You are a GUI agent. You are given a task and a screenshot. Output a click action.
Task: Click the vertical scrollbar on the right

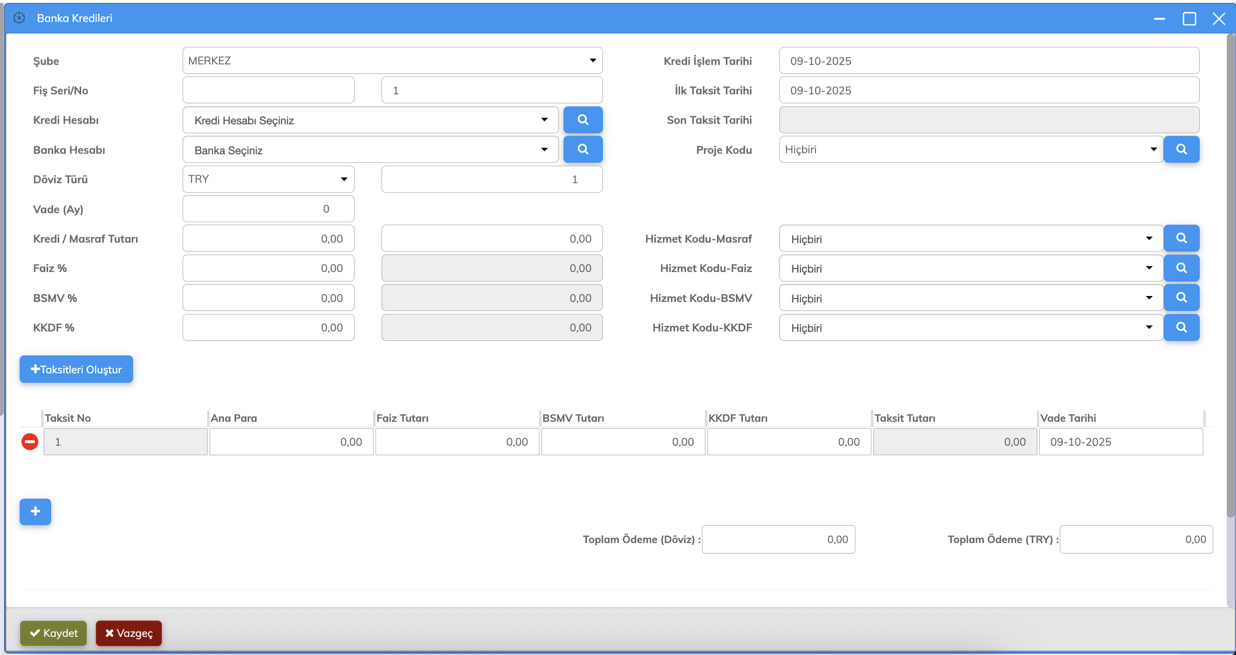pyautogui.click(x=1230, y=300)
